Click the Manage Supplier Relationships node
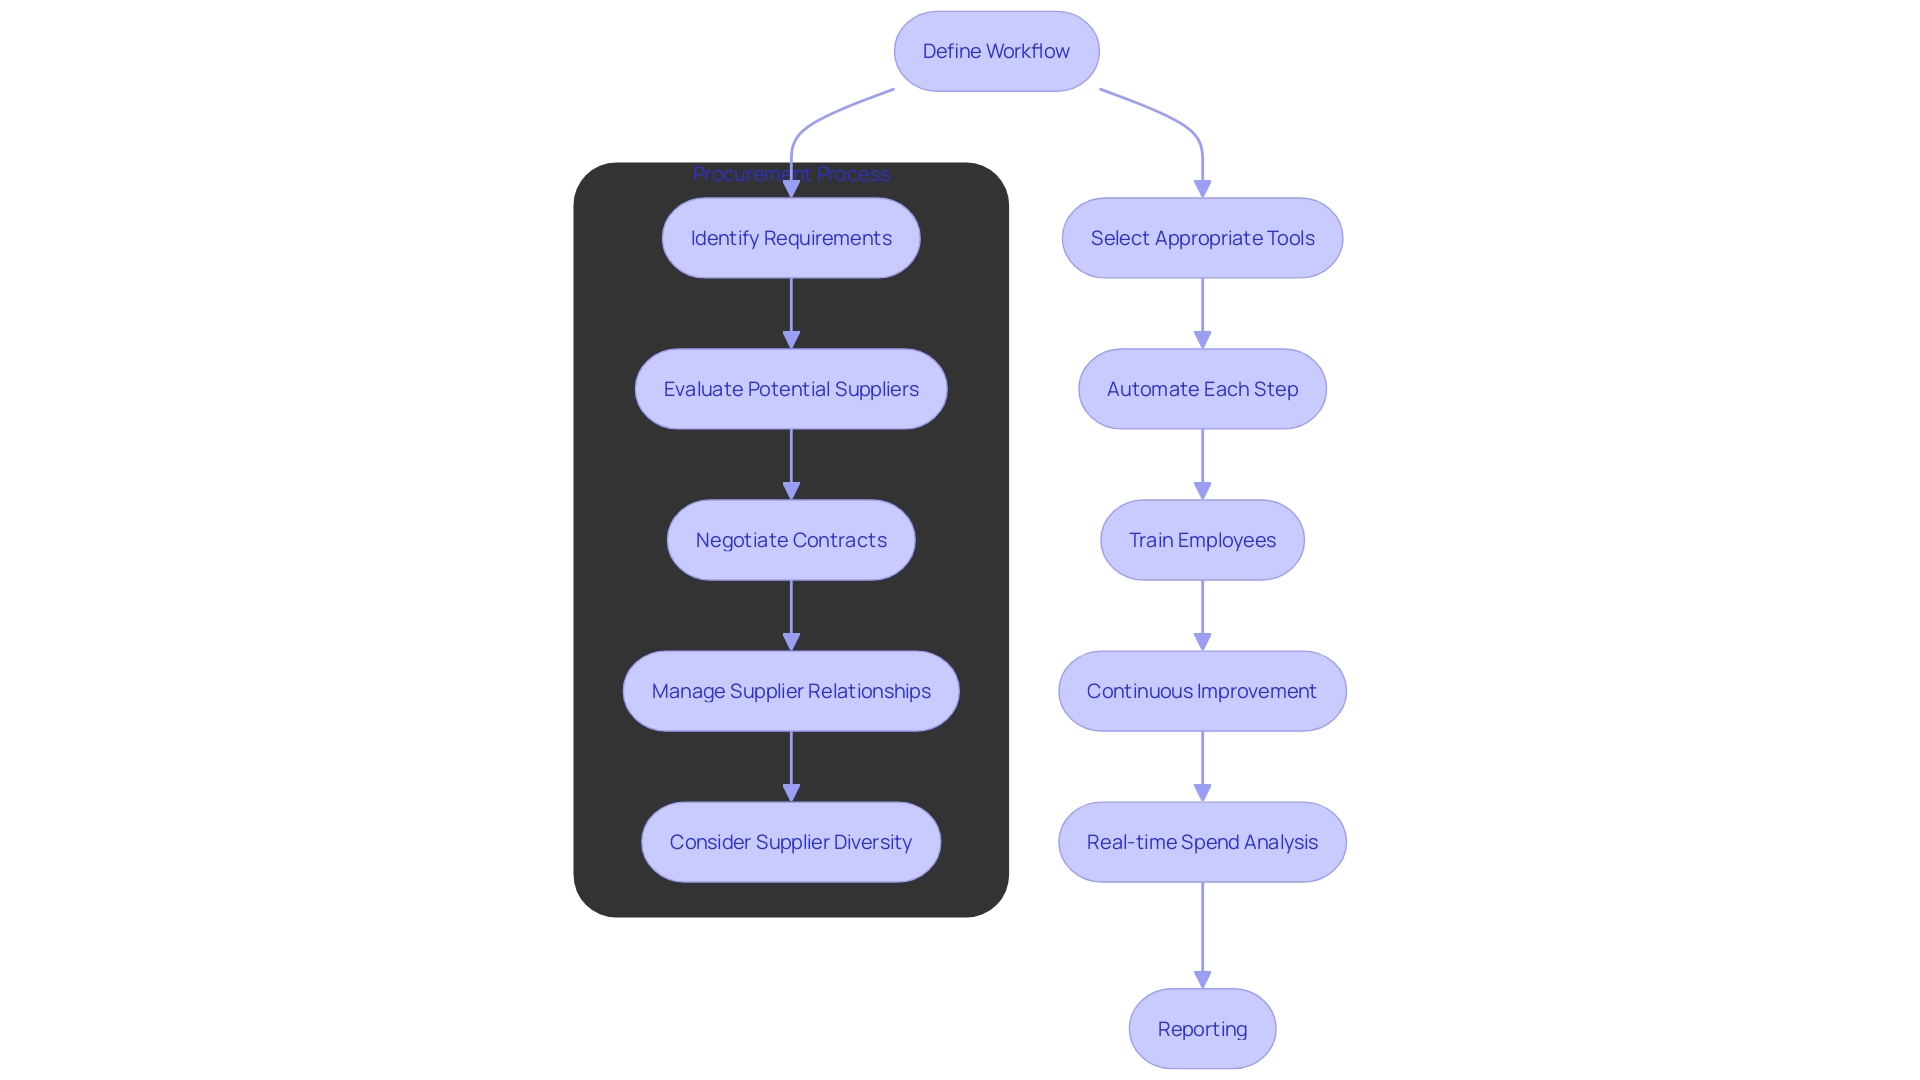The image size is (1920, 1080). pos(790,691)
